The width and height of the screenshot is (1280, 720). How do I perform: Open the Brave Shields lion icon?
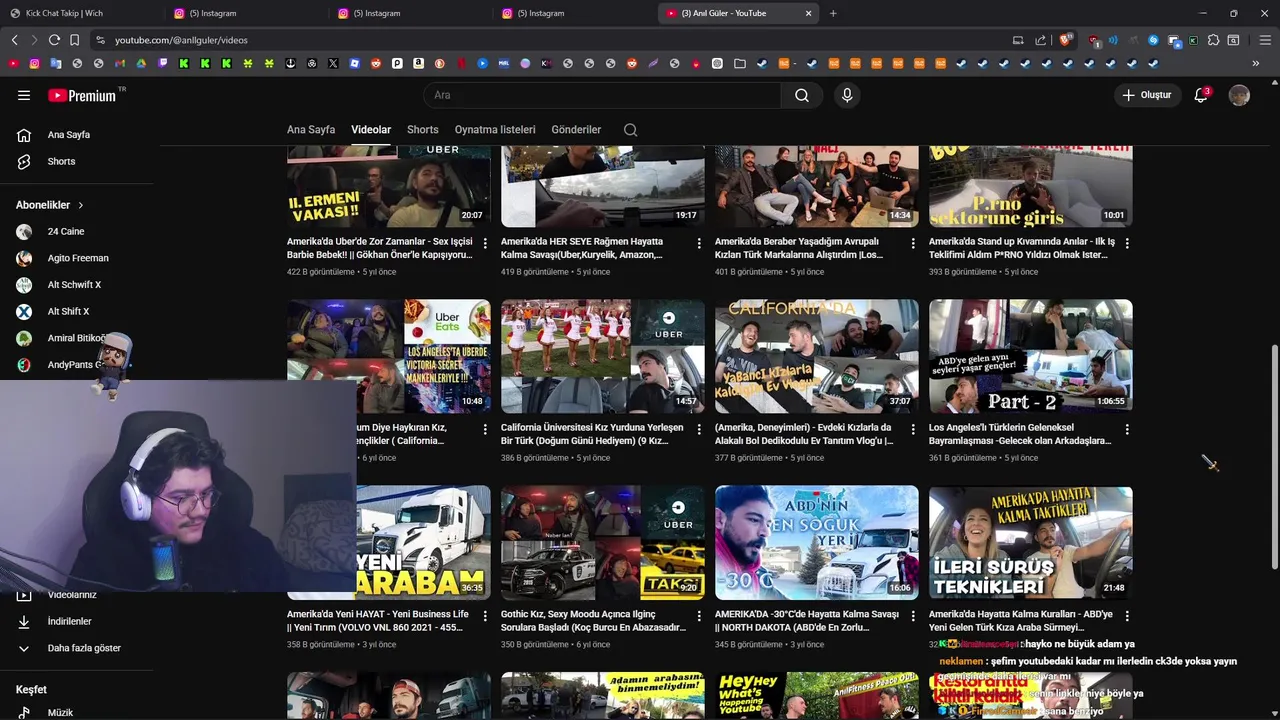pos(1065,40)
